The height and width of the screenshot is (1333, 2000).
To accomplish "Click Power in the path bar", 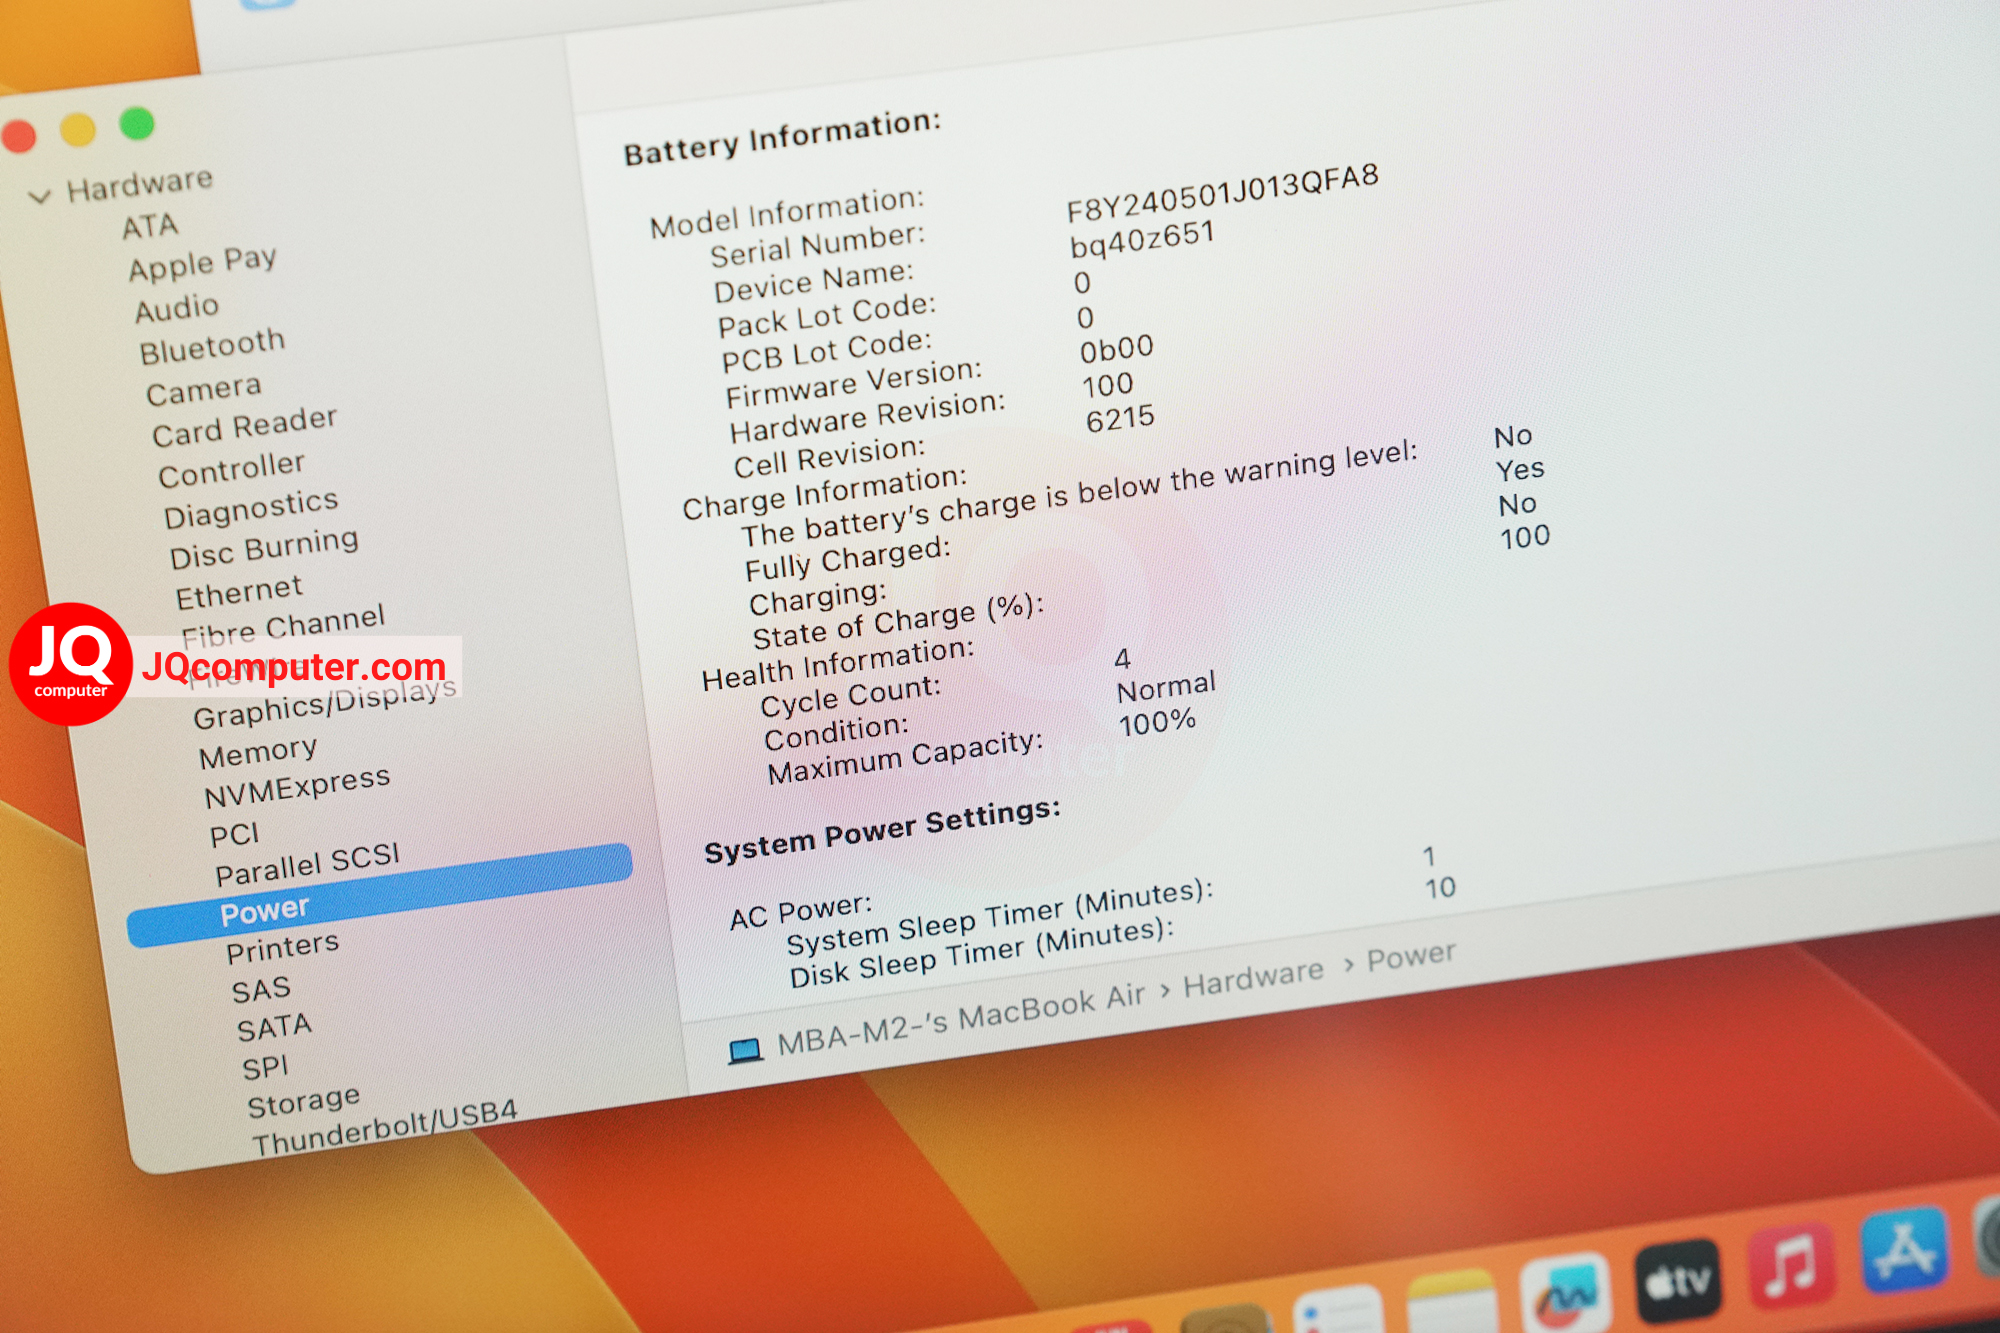I will (x=1411, y=957).
